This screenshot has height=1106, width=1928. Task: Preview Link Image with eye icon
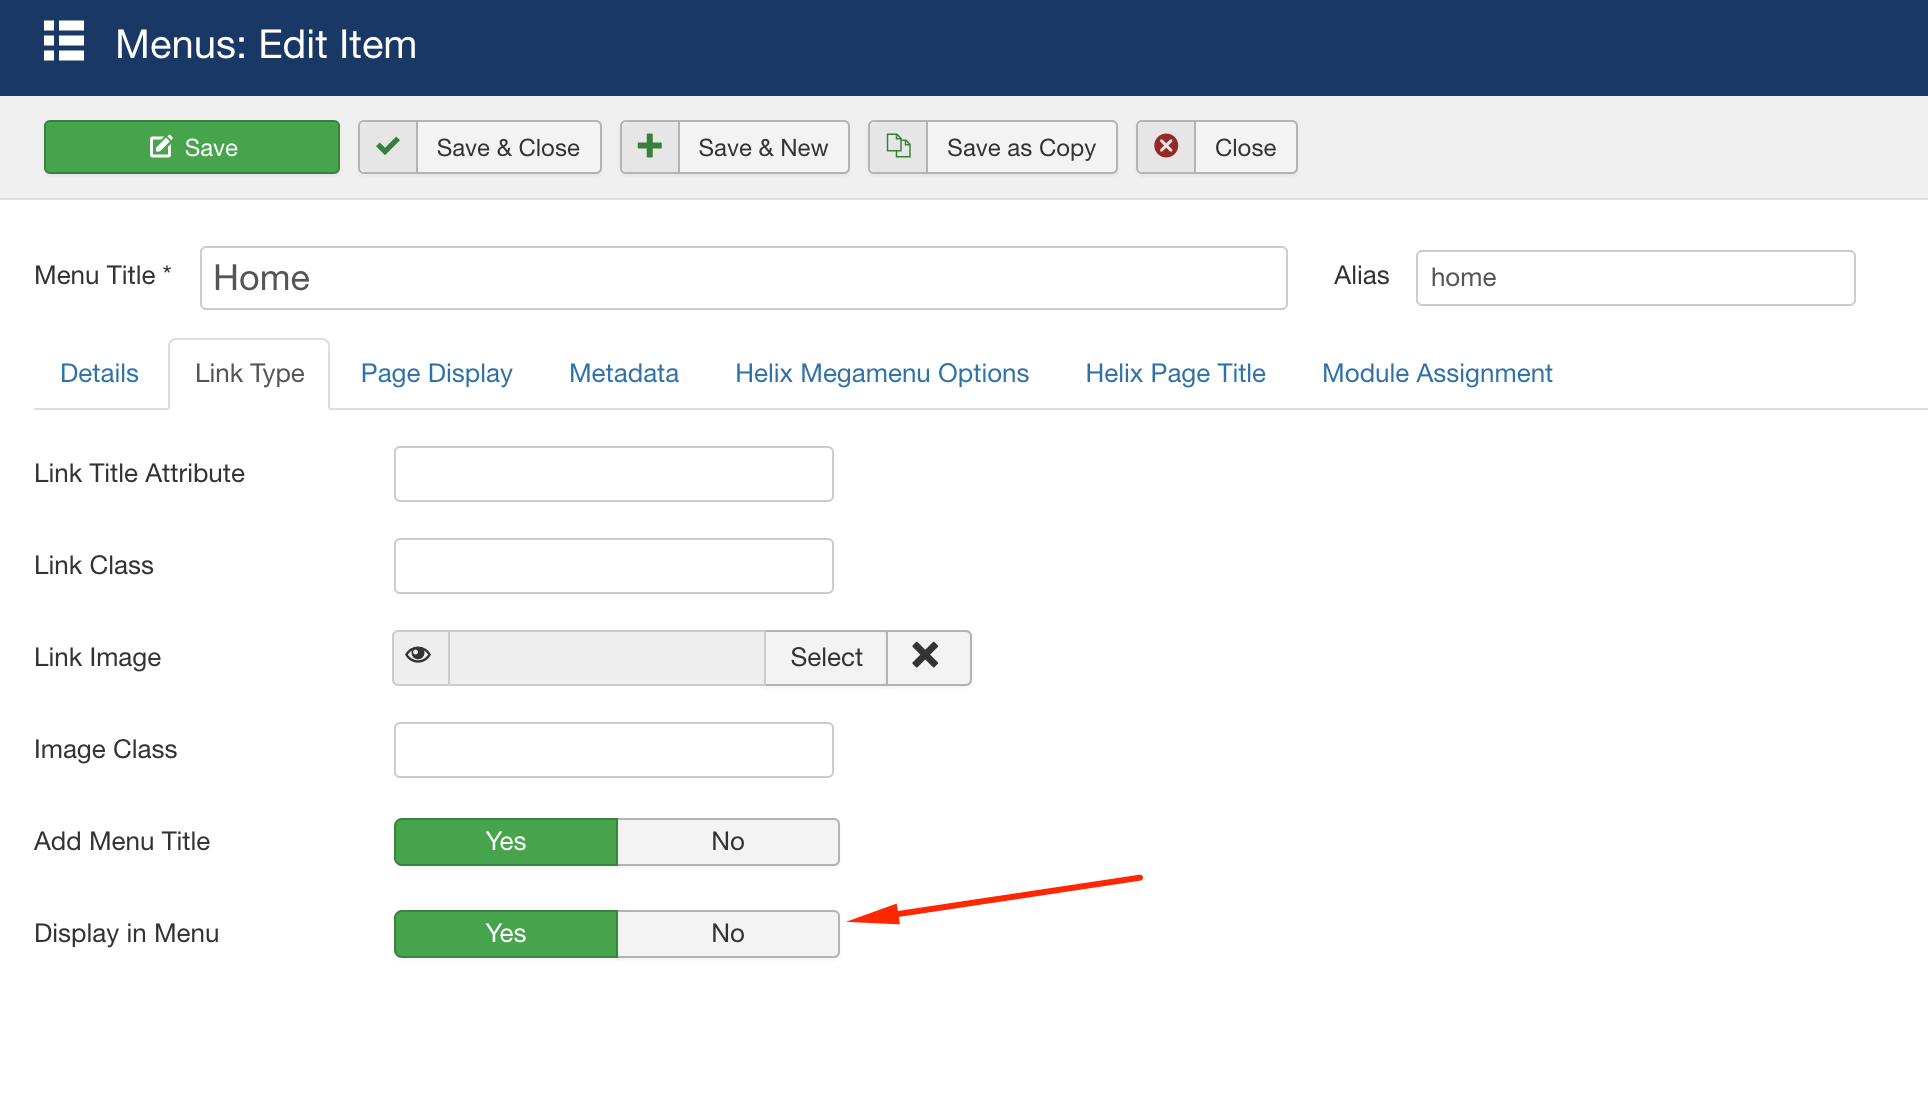click(x=419, y=656)
